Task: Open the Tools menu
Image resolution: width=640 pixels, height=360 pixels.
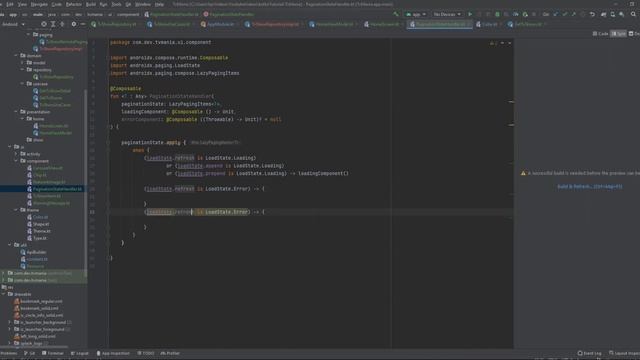Action: (116, 4)
